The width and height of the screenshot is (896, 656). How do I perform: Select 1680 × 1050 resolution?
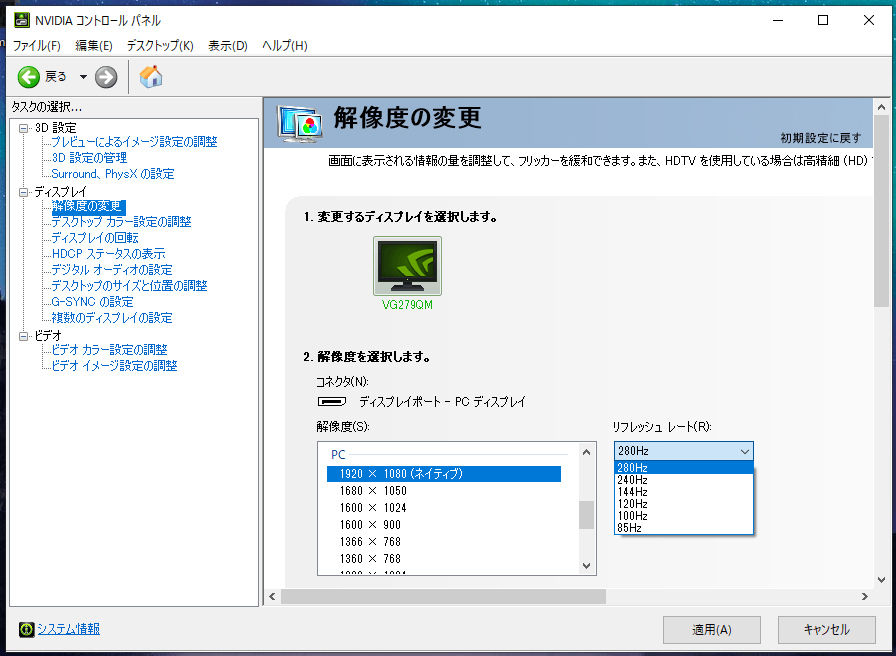(x=443, y=491)
